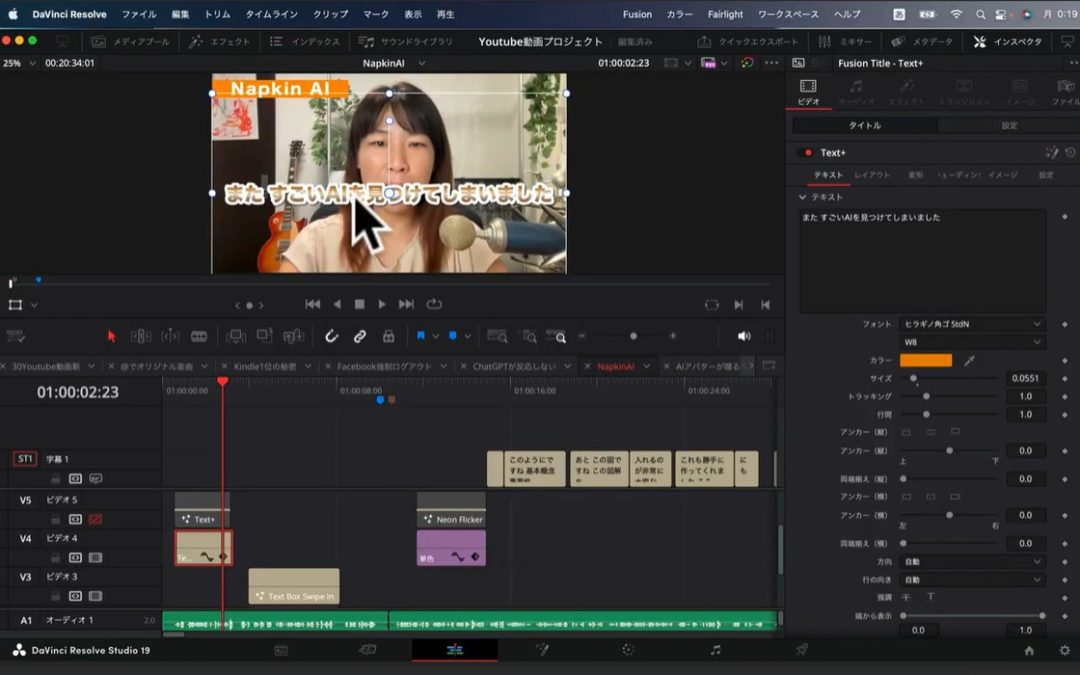This screenshot has height=675, width=1080.
Task: Toggle auto track selector on ビデオ 3
Action: click(x=77, y=594)
